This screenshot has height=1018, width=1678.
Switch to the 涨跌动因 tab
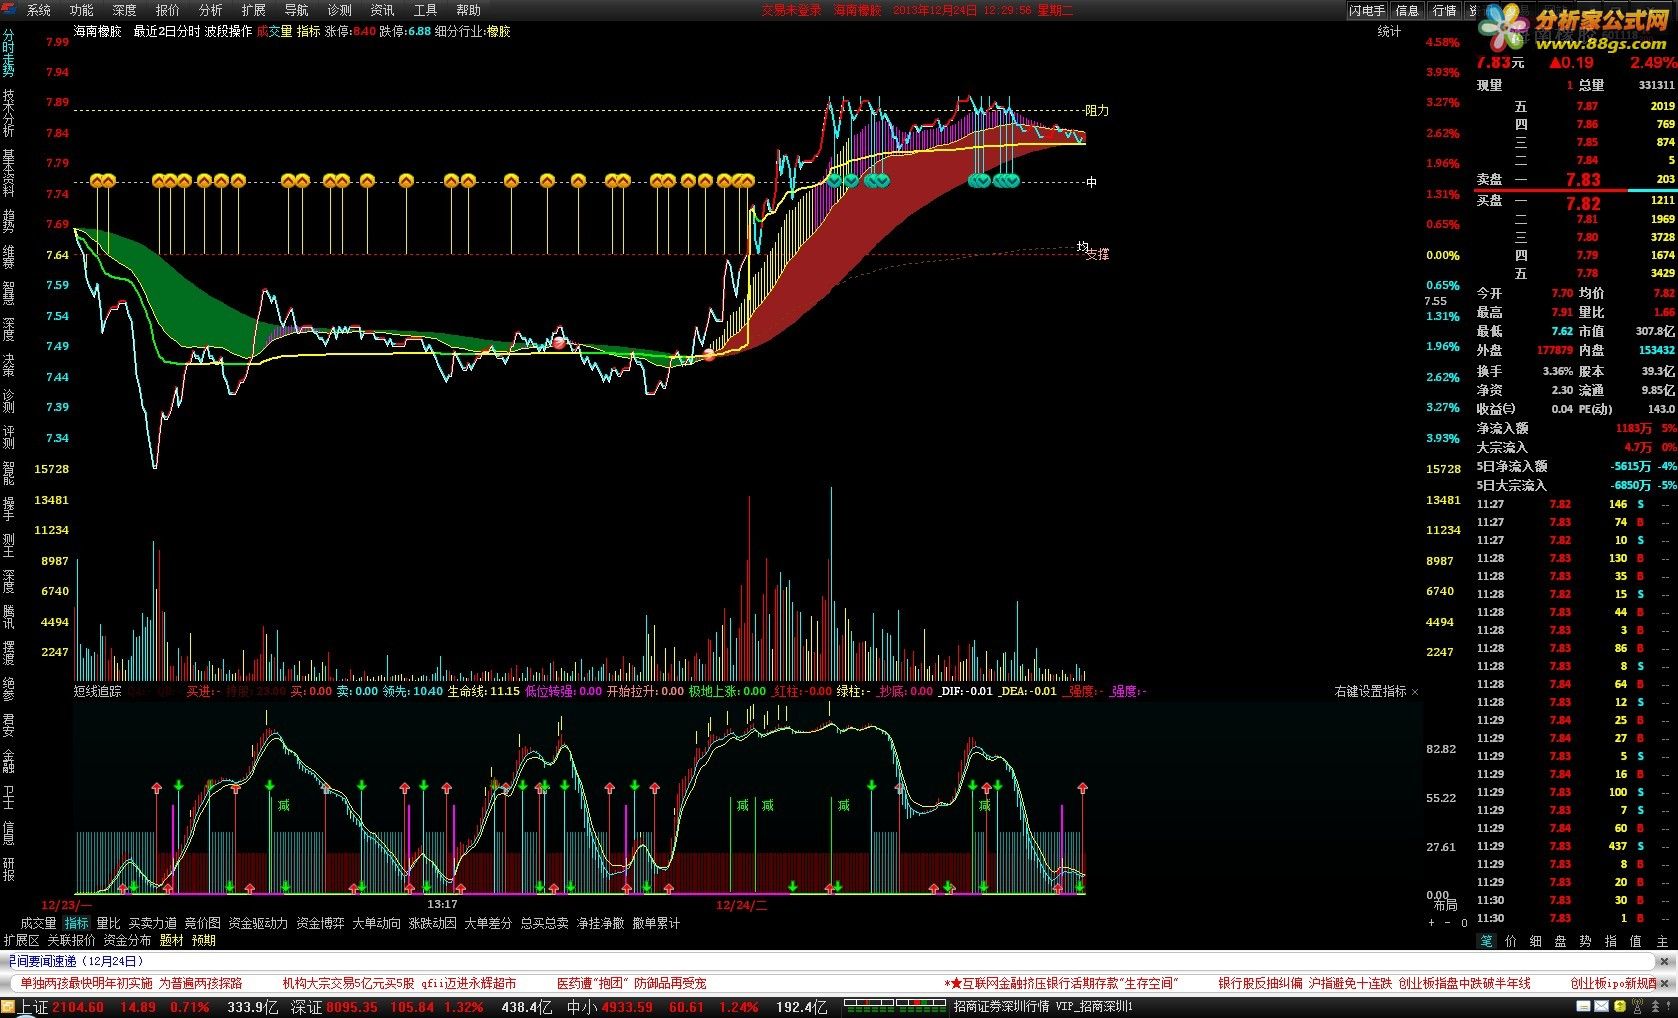(x=432, y=923)
